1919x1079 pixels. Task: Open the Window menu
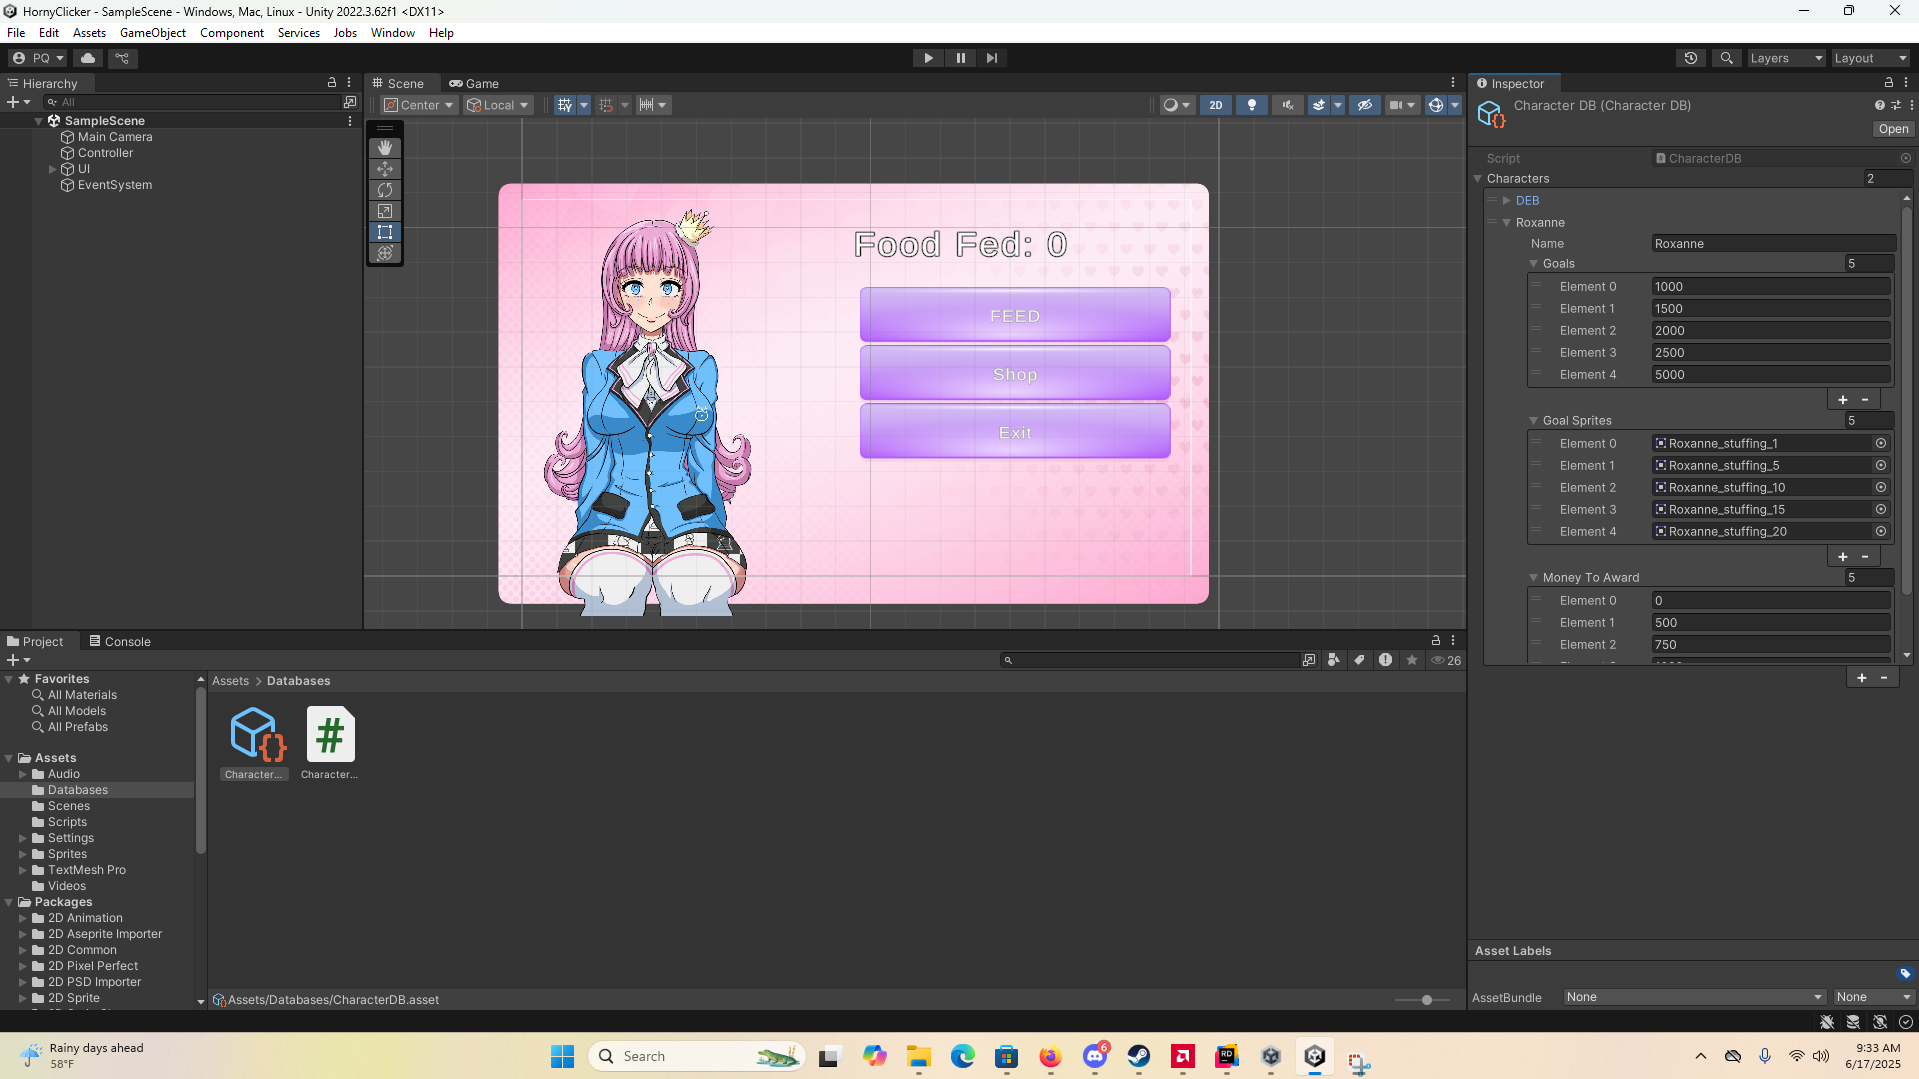tap(393, 33)
